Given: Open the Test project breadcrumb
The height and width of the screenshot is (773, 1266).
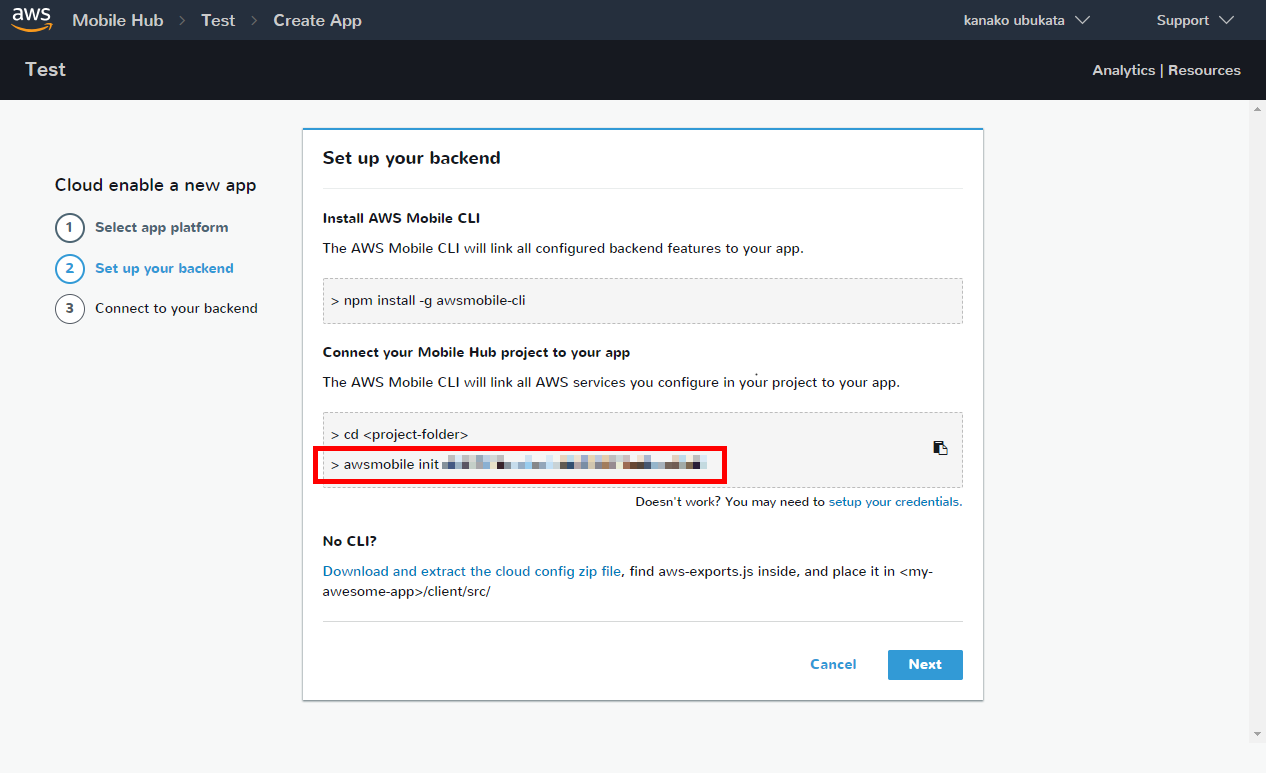Looking at the screenshot, I should pyautogui.click(x=218, y=20).
